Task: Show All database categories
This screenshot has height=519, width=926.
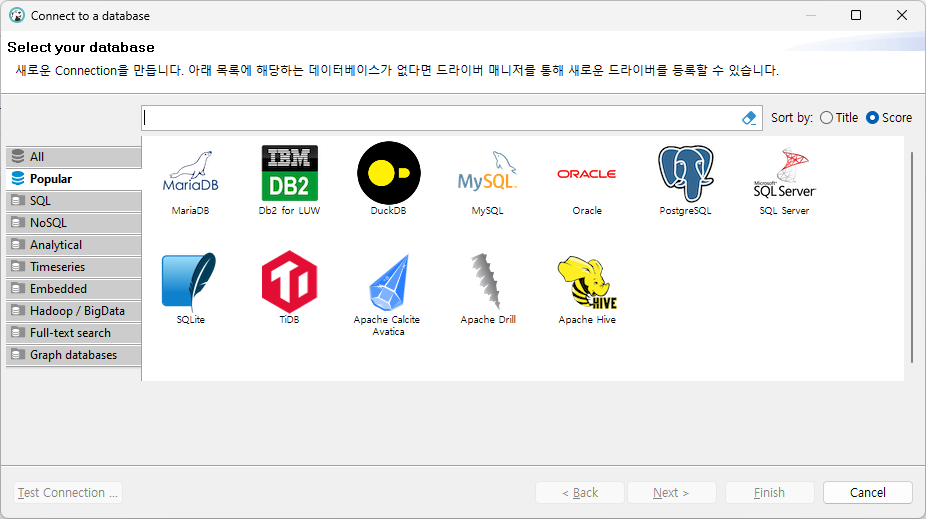Action: pyautogui.click(x=74, y=156)
